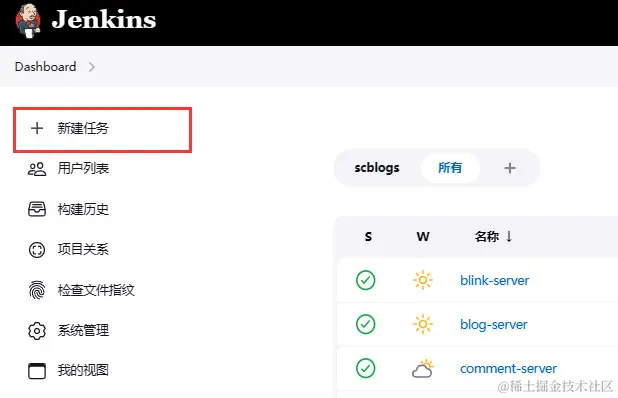Open the blog-server job
This screenshot has width=618, height=398.
(x=493, y=325)
